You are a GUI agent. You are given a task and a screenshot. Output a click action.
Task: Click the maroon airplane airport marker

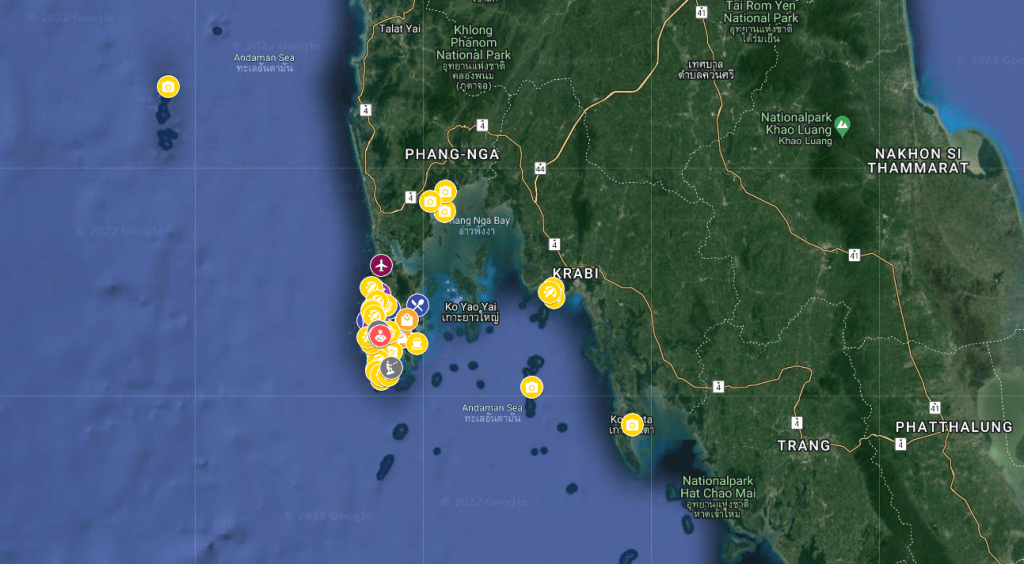(381, 265)
